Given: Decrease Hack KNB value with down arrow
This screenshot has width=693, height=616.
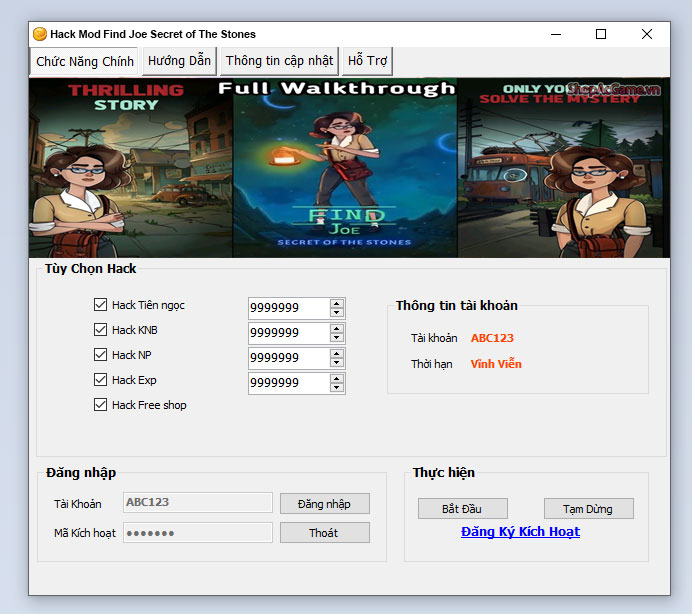Looking at the screenshot, I should pyautogui.click(x=337, y=338).
